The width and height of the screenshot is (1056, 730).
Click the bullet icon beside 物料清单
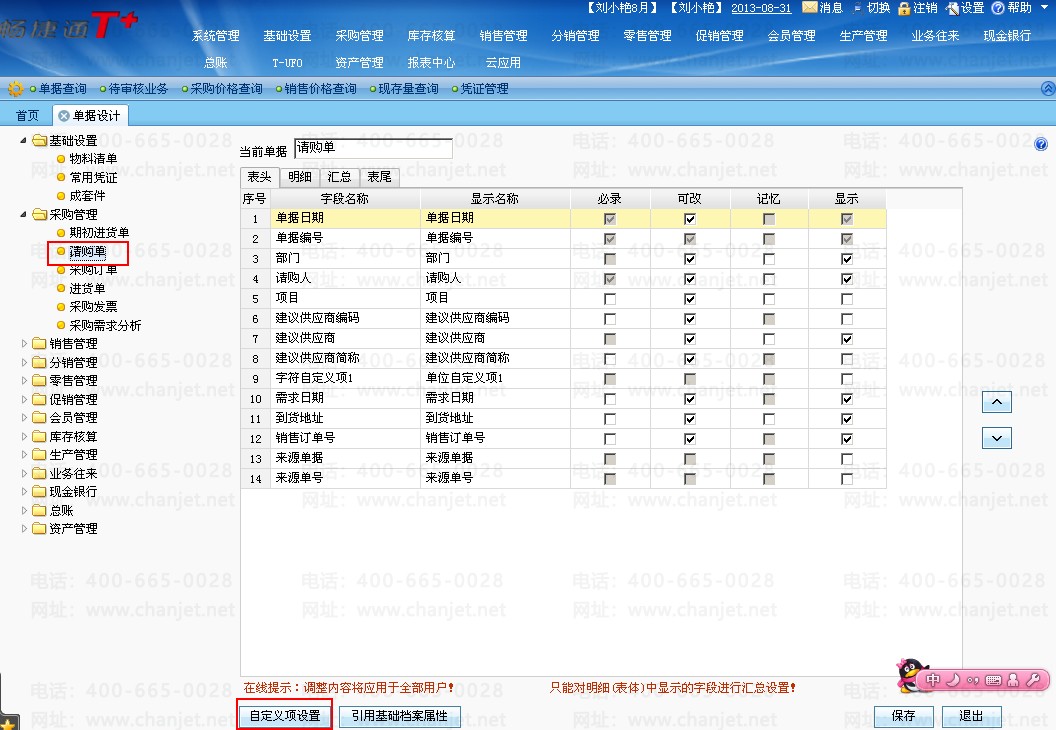point(61,159)
